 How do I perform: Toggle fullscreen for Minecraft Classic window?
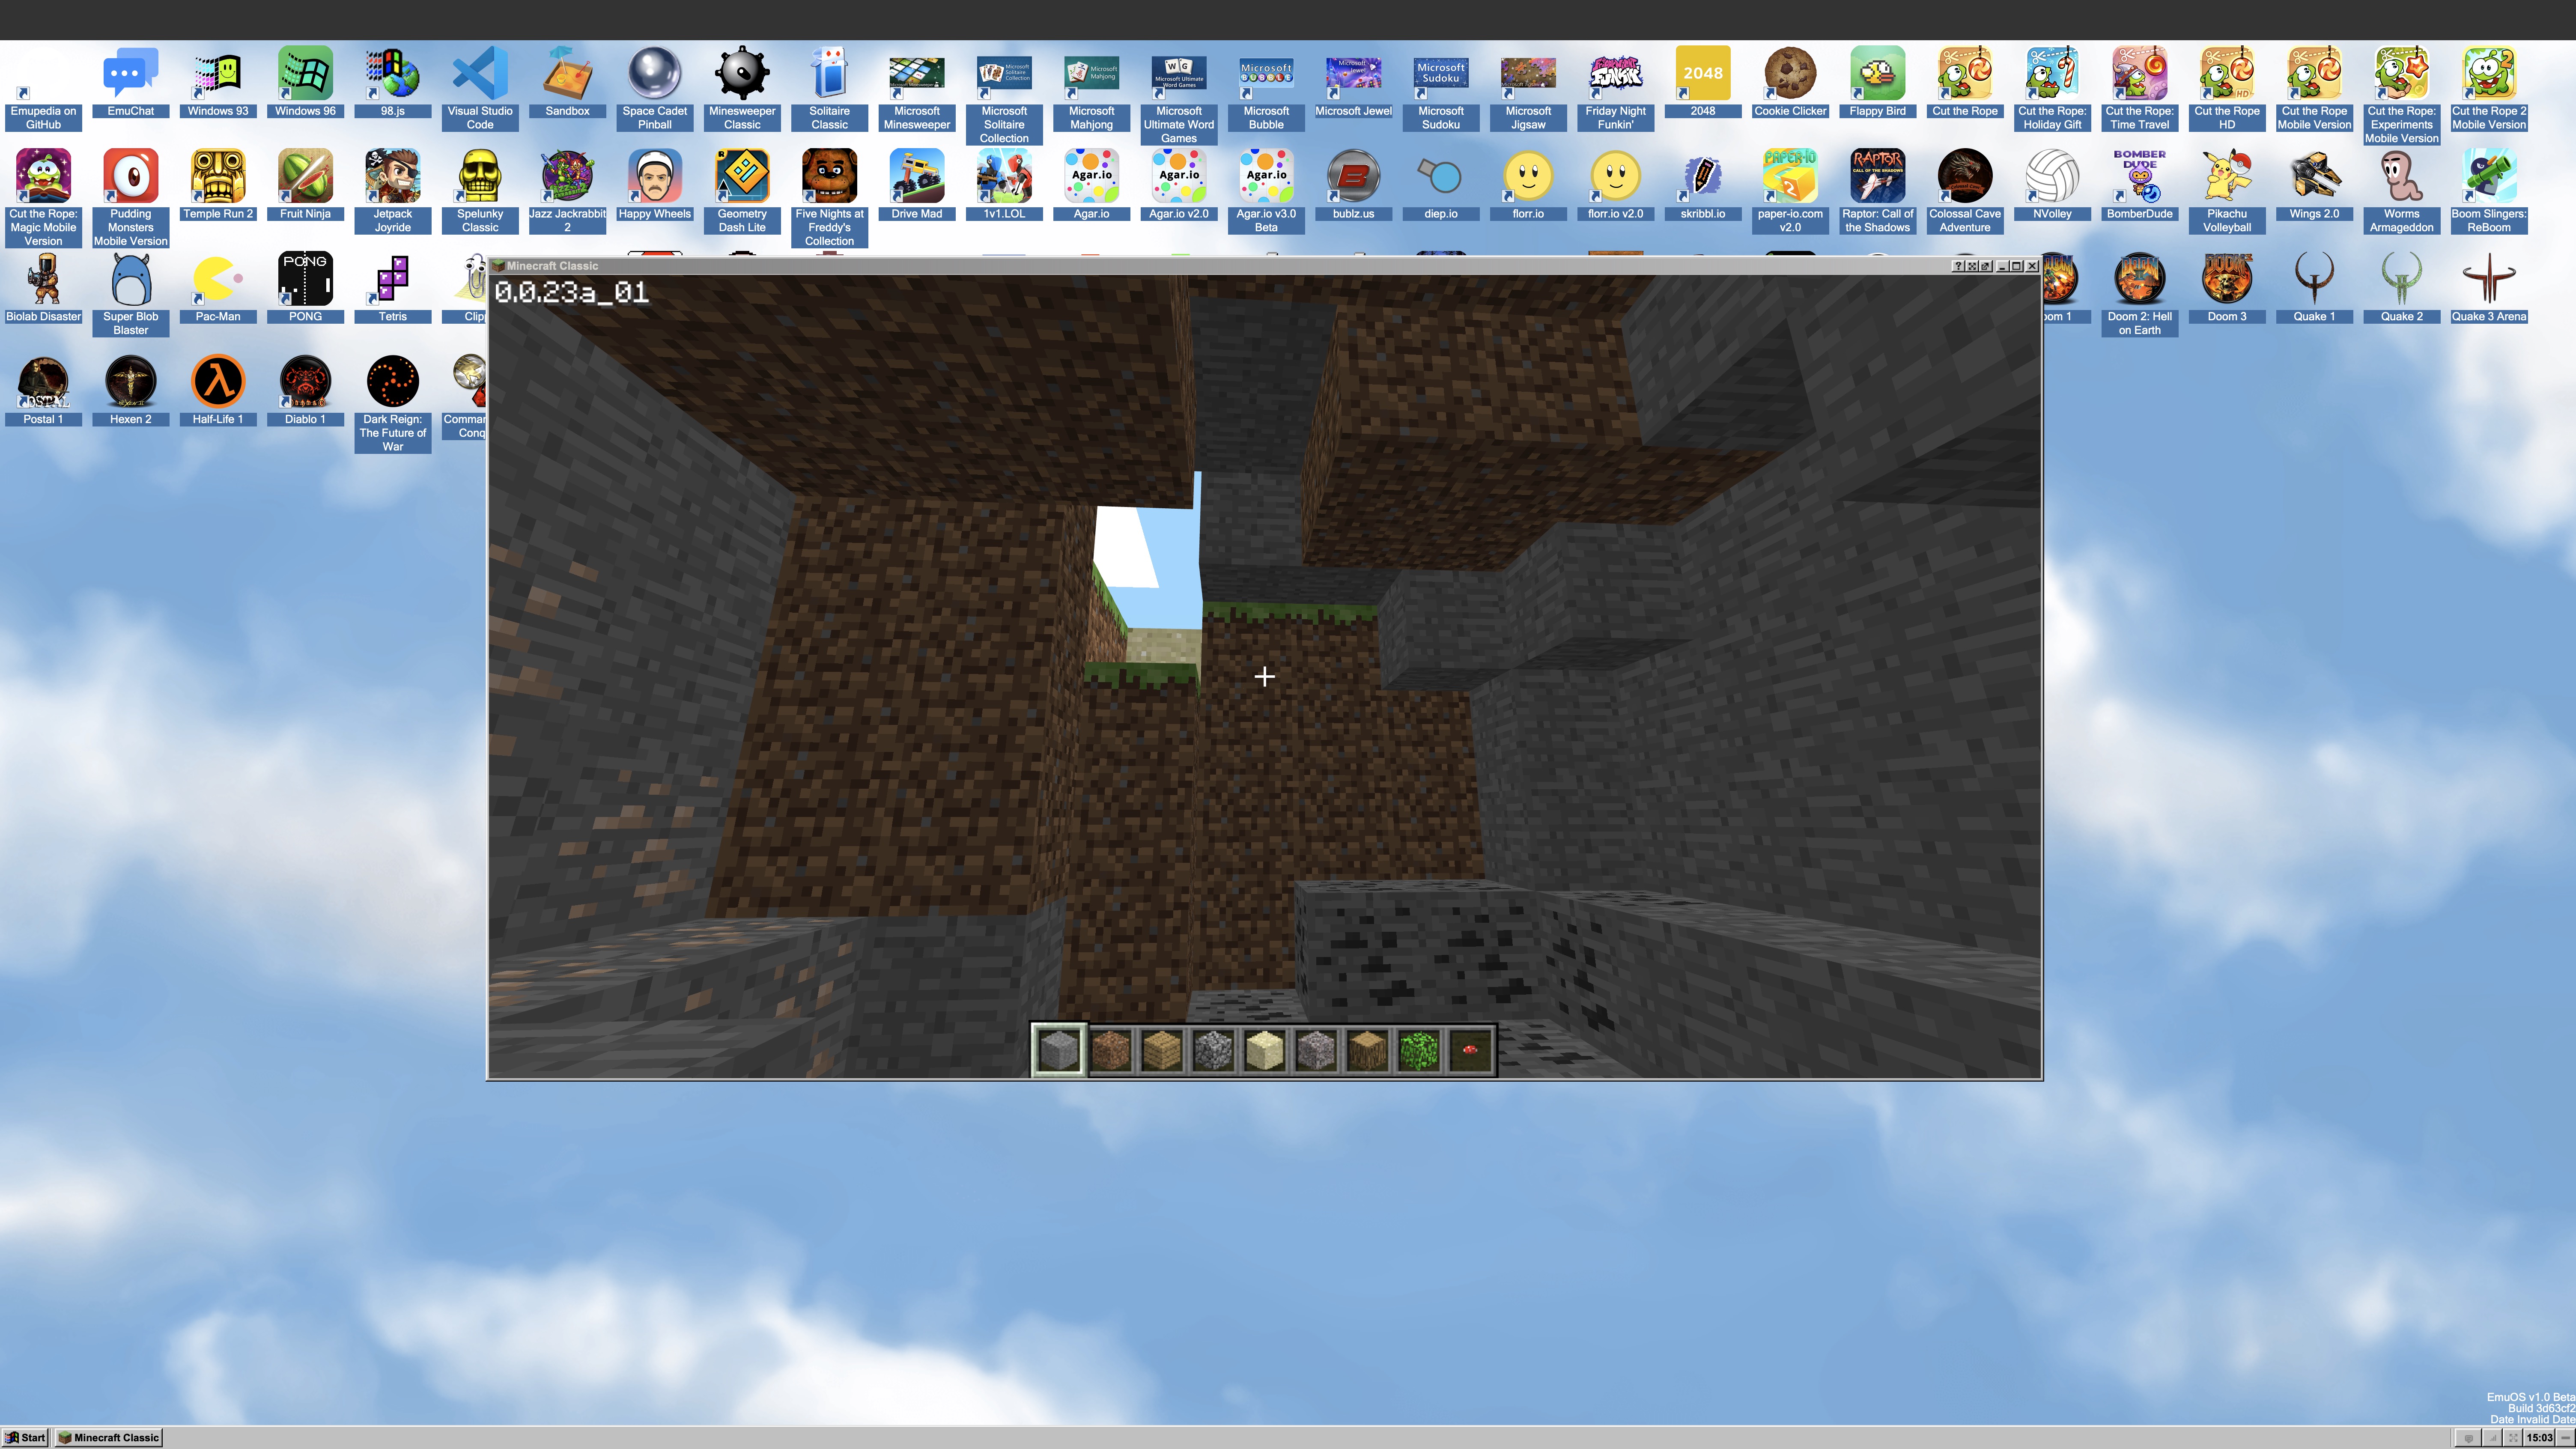1972,266
